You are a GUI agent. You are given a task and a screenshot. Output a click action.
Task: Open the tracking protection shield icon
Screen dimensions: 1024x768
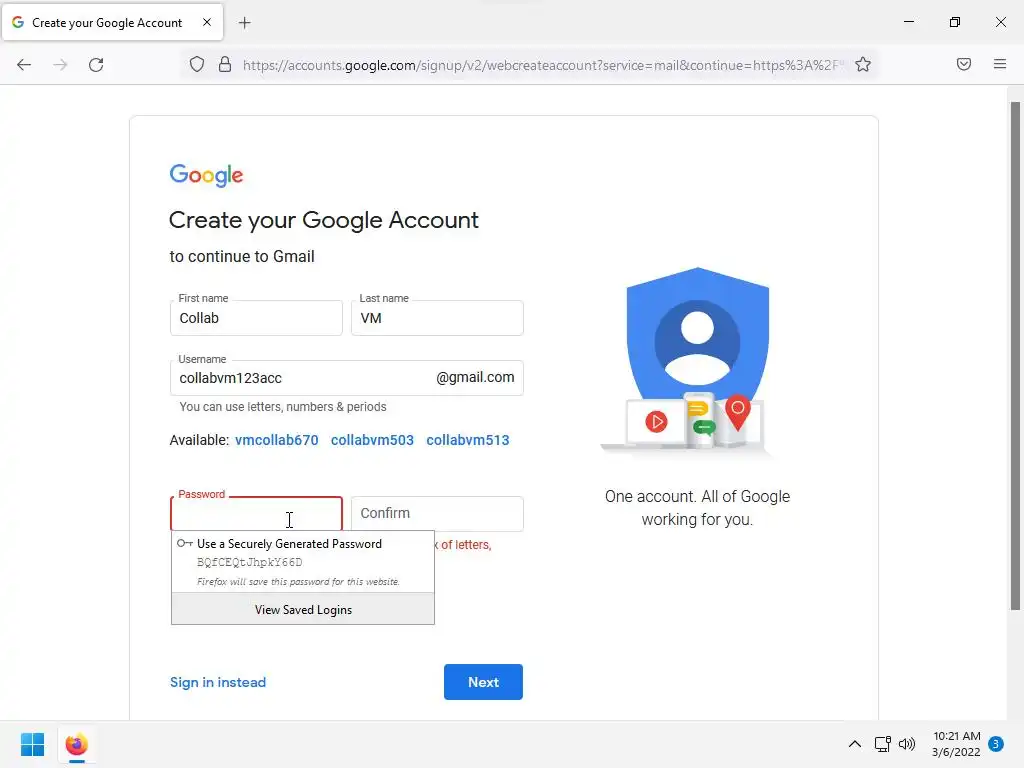pyautogui.click(x=197, y=65)
